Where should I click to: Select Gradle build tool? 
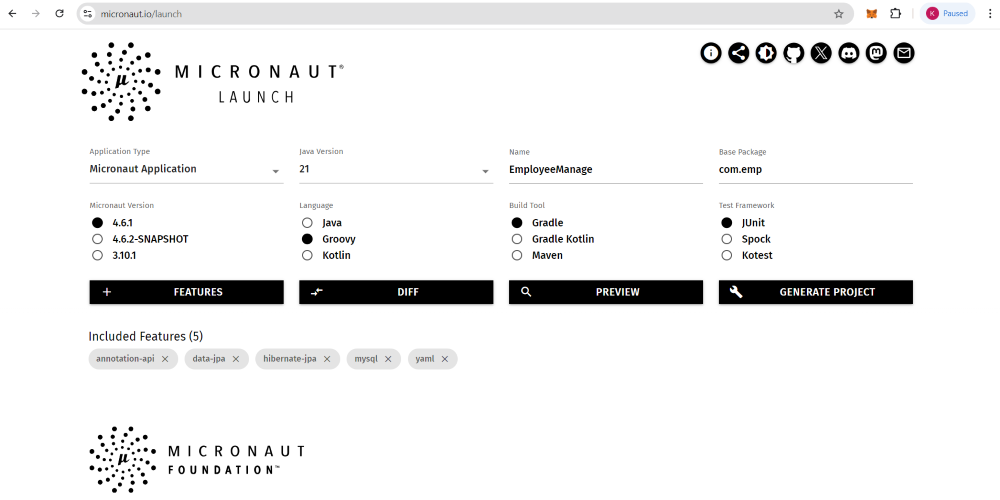pos(517,223)
